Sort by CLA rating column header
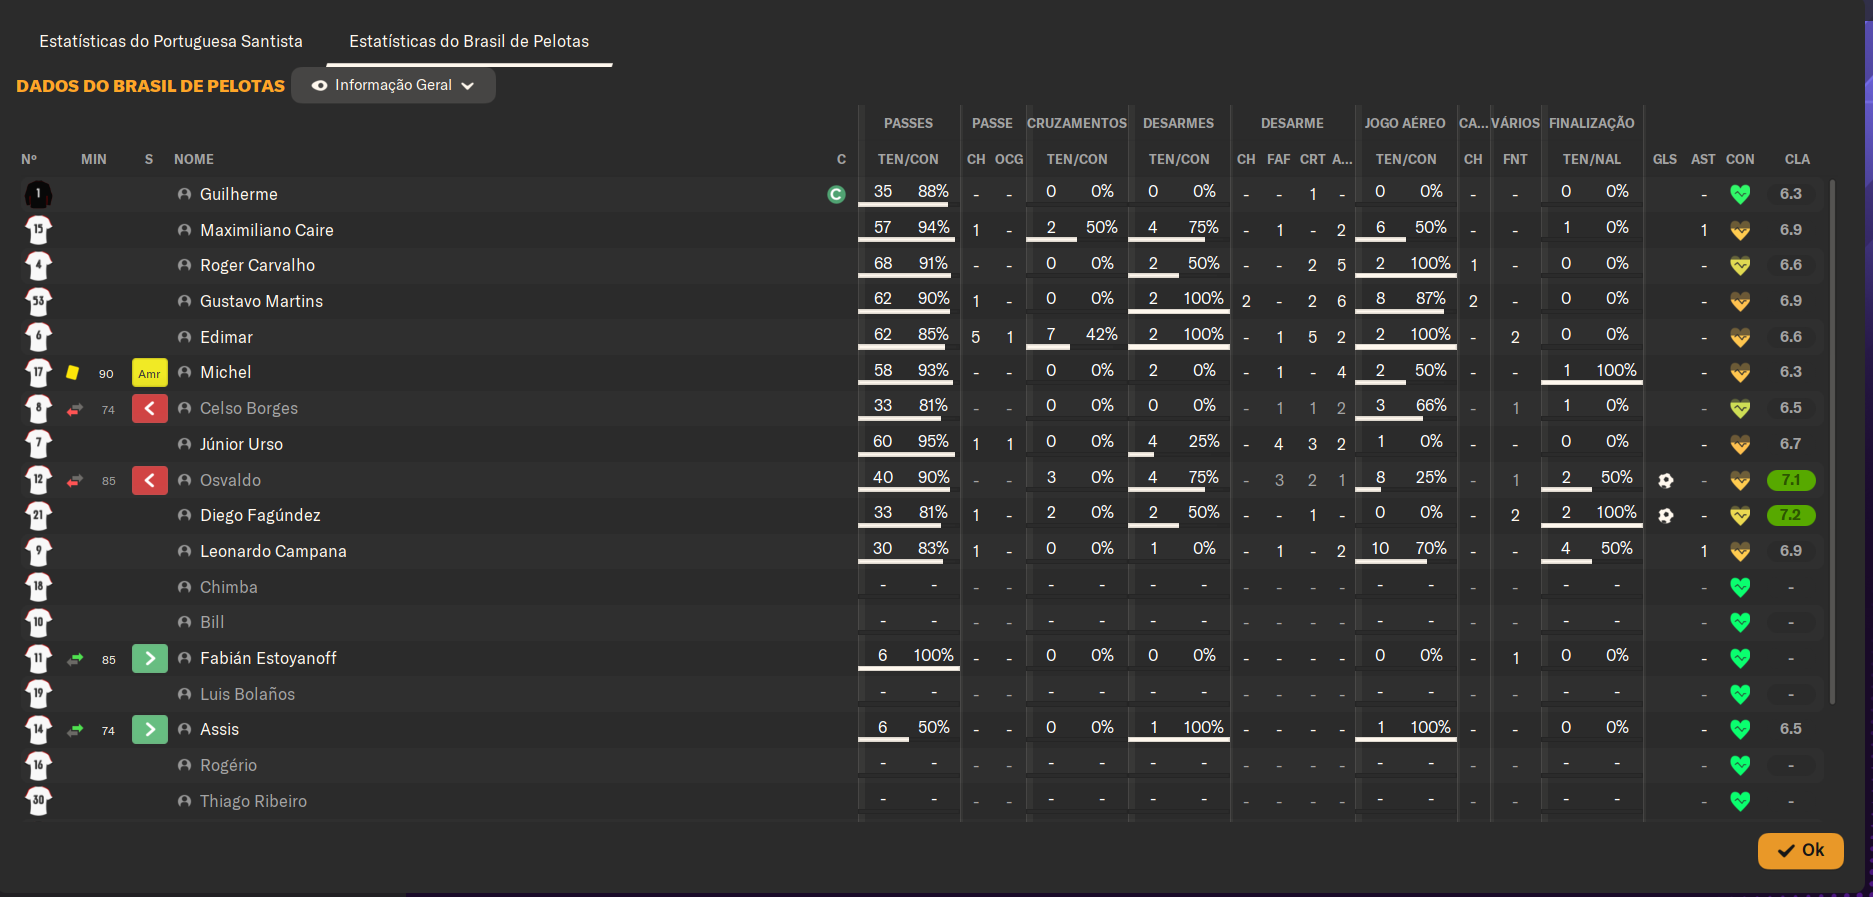The height and width of the screenshot is (897, 1873). click(1797, 159)
